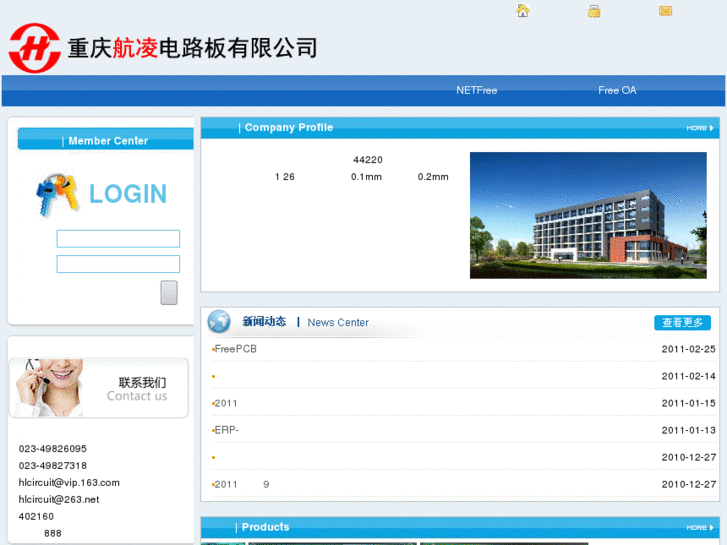
Task: Click the Contact us headset banner
Action: (99, 388)
